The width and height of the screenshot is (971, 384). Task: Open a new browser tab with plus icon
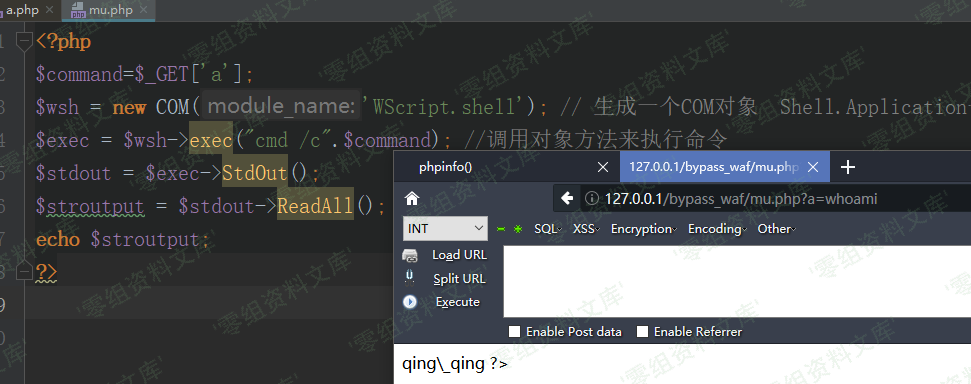click(x=848, y=167)
